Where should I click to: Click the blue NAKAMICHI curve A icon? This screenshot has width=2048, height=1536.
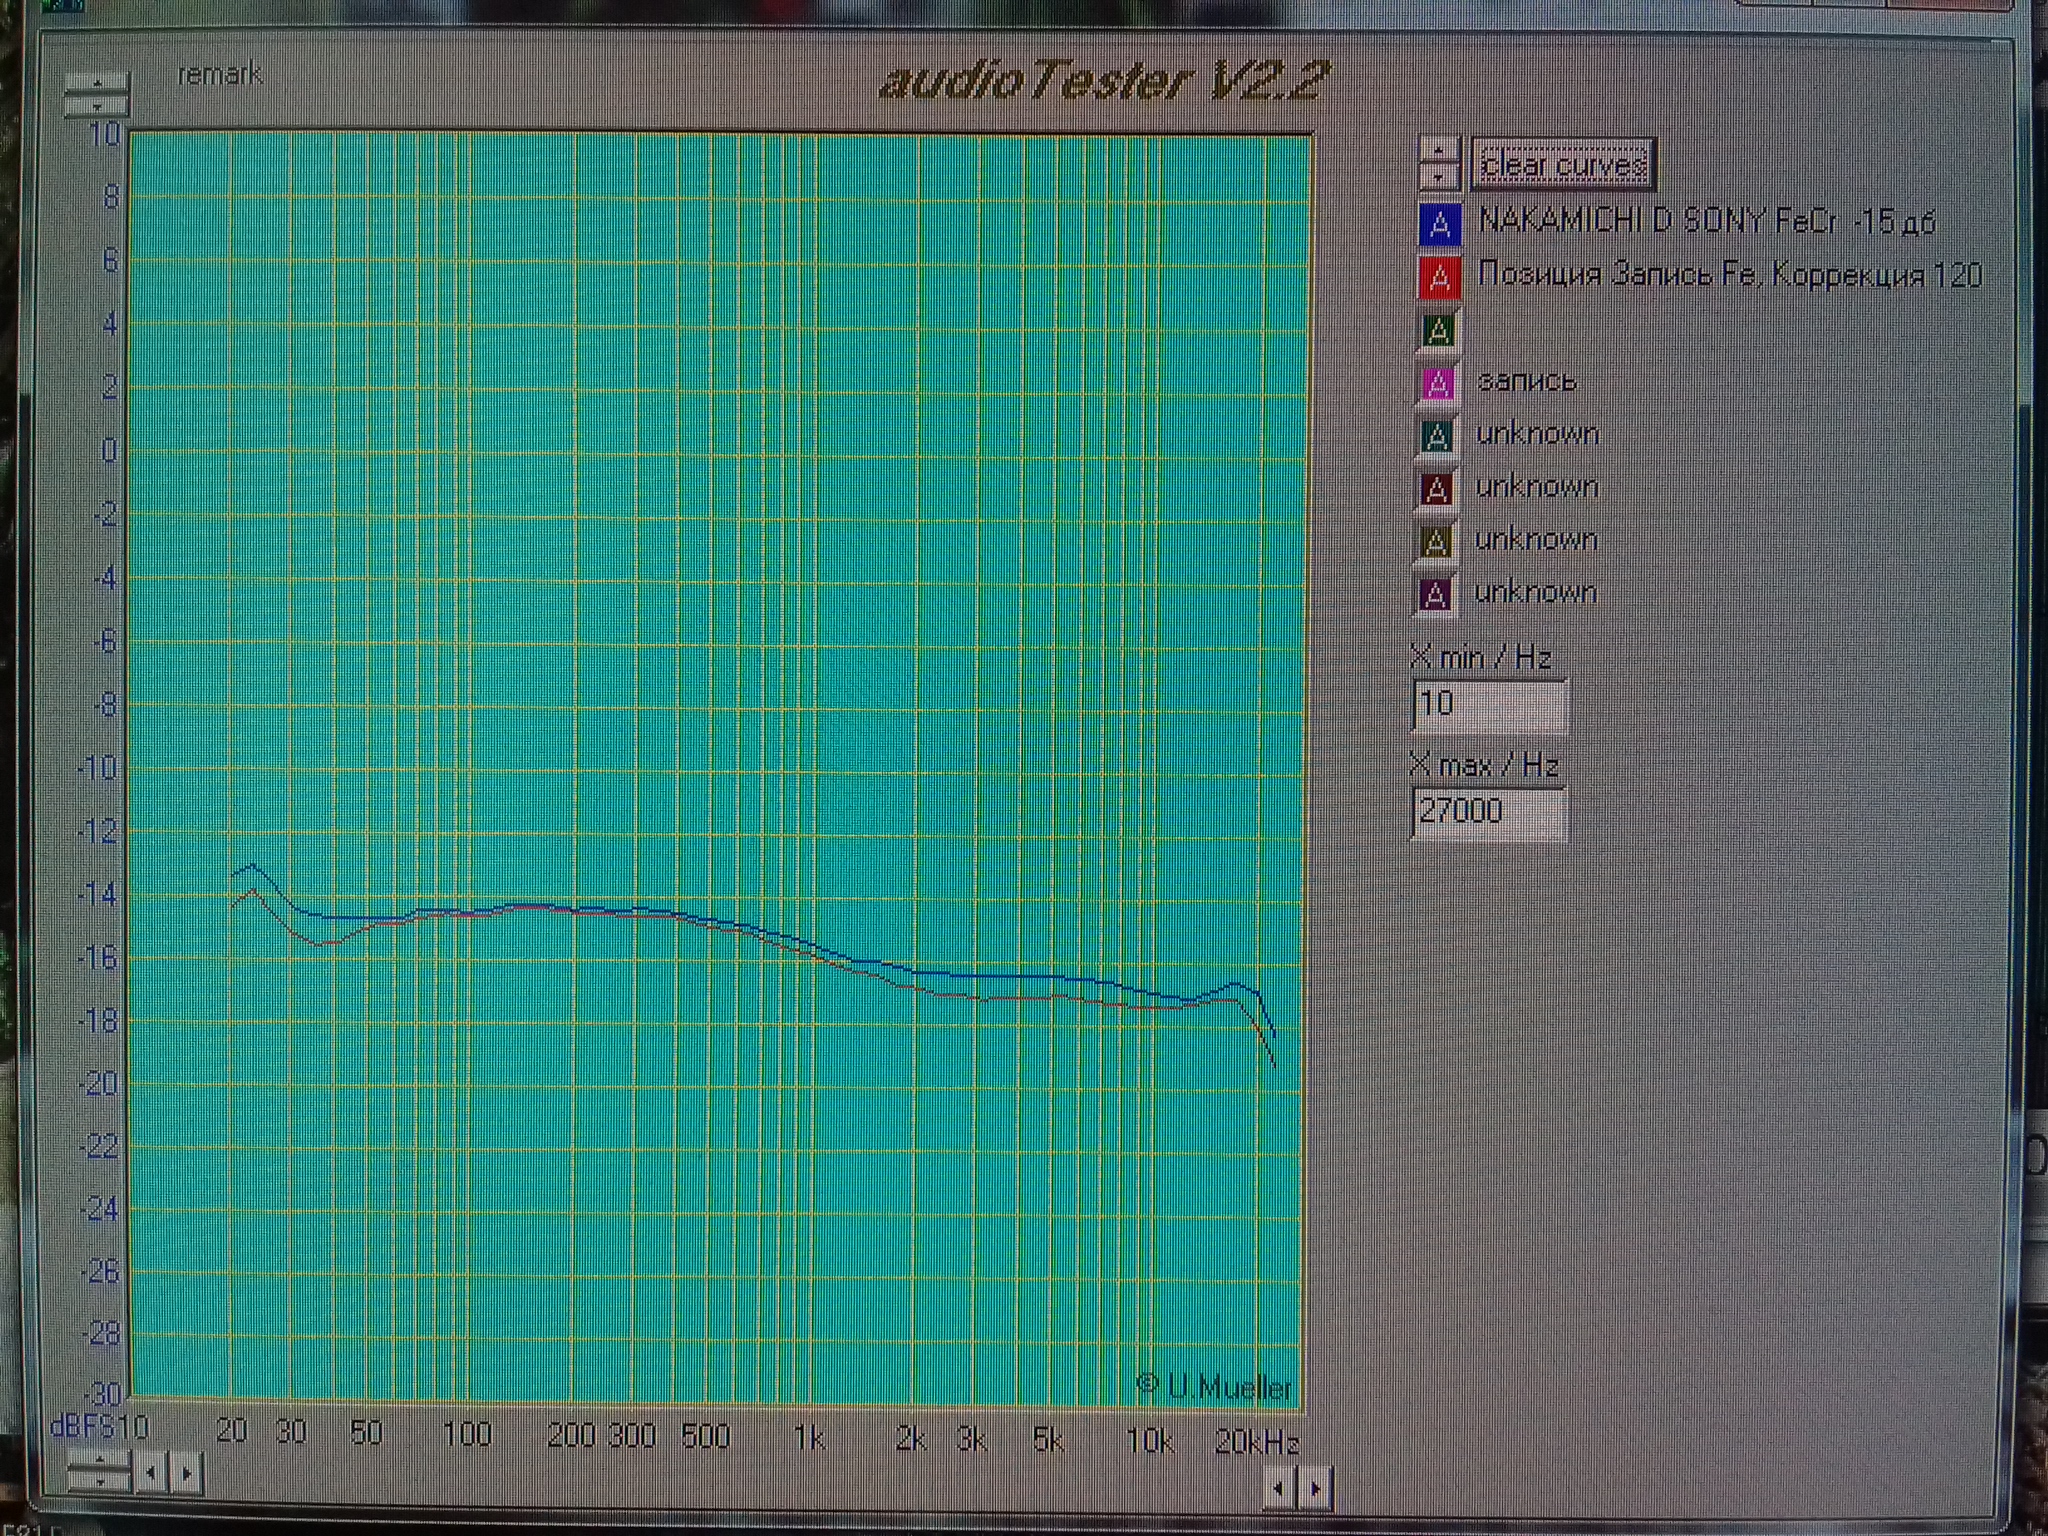[x=1439, y=224]
